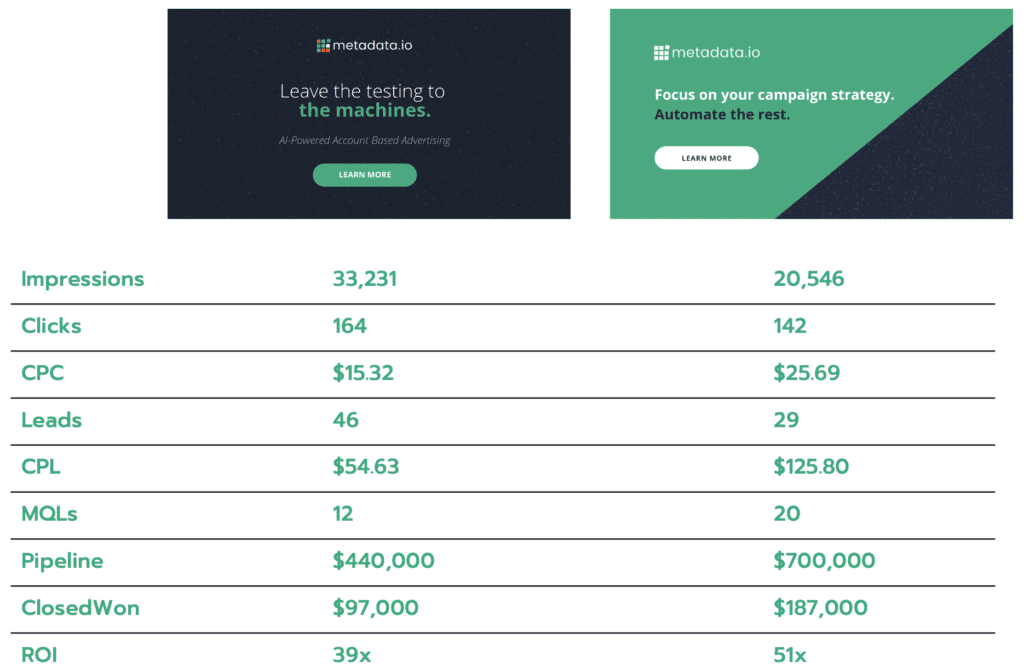The image size is (1024, 668).
Task: Click the 51x ROI value
Action: pyautogui.click(x=790, y=655)
